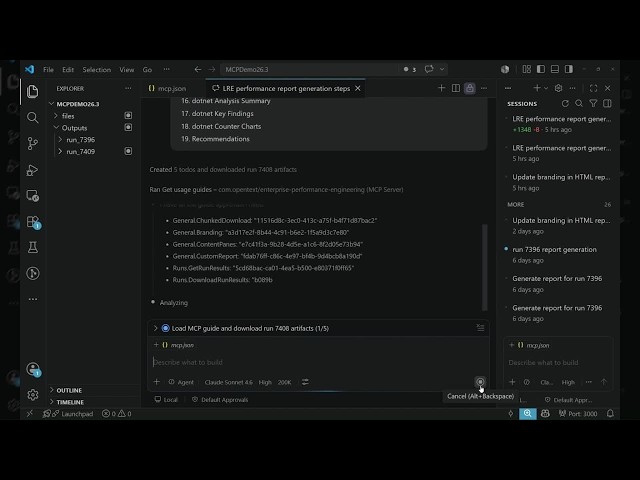The height and width of the screenshot is (480, 640).
Task: Open the Edit menu
Action: 68,70
